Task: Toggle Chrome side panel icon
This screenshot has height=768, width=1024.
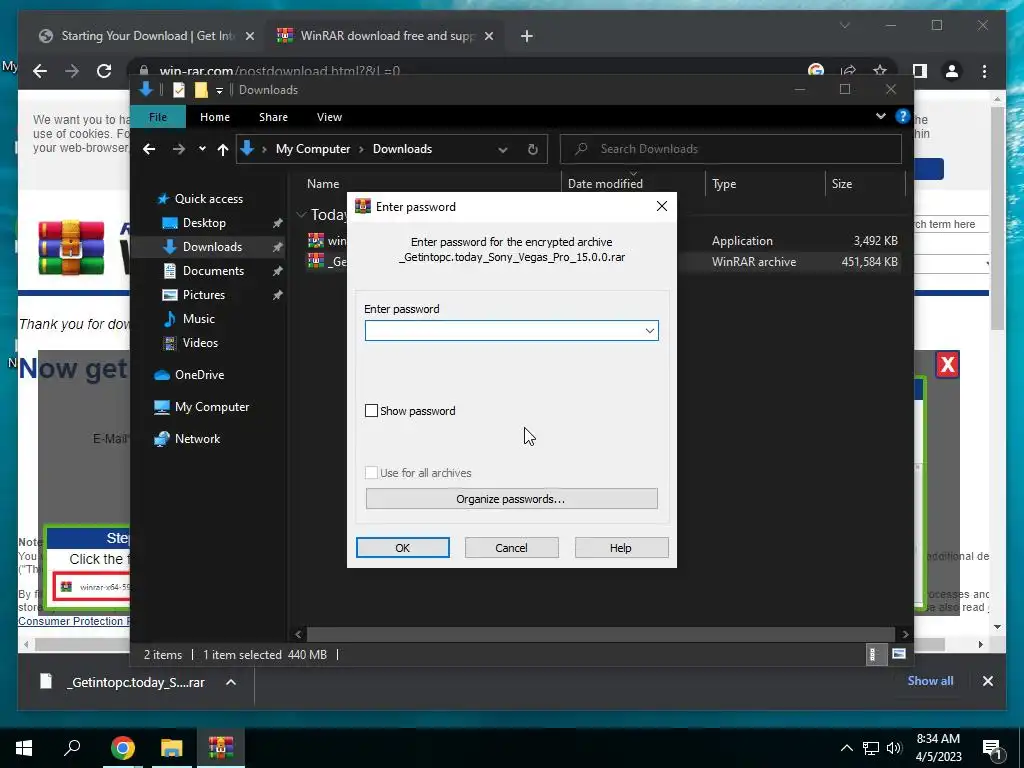Action: pos(920,71)
